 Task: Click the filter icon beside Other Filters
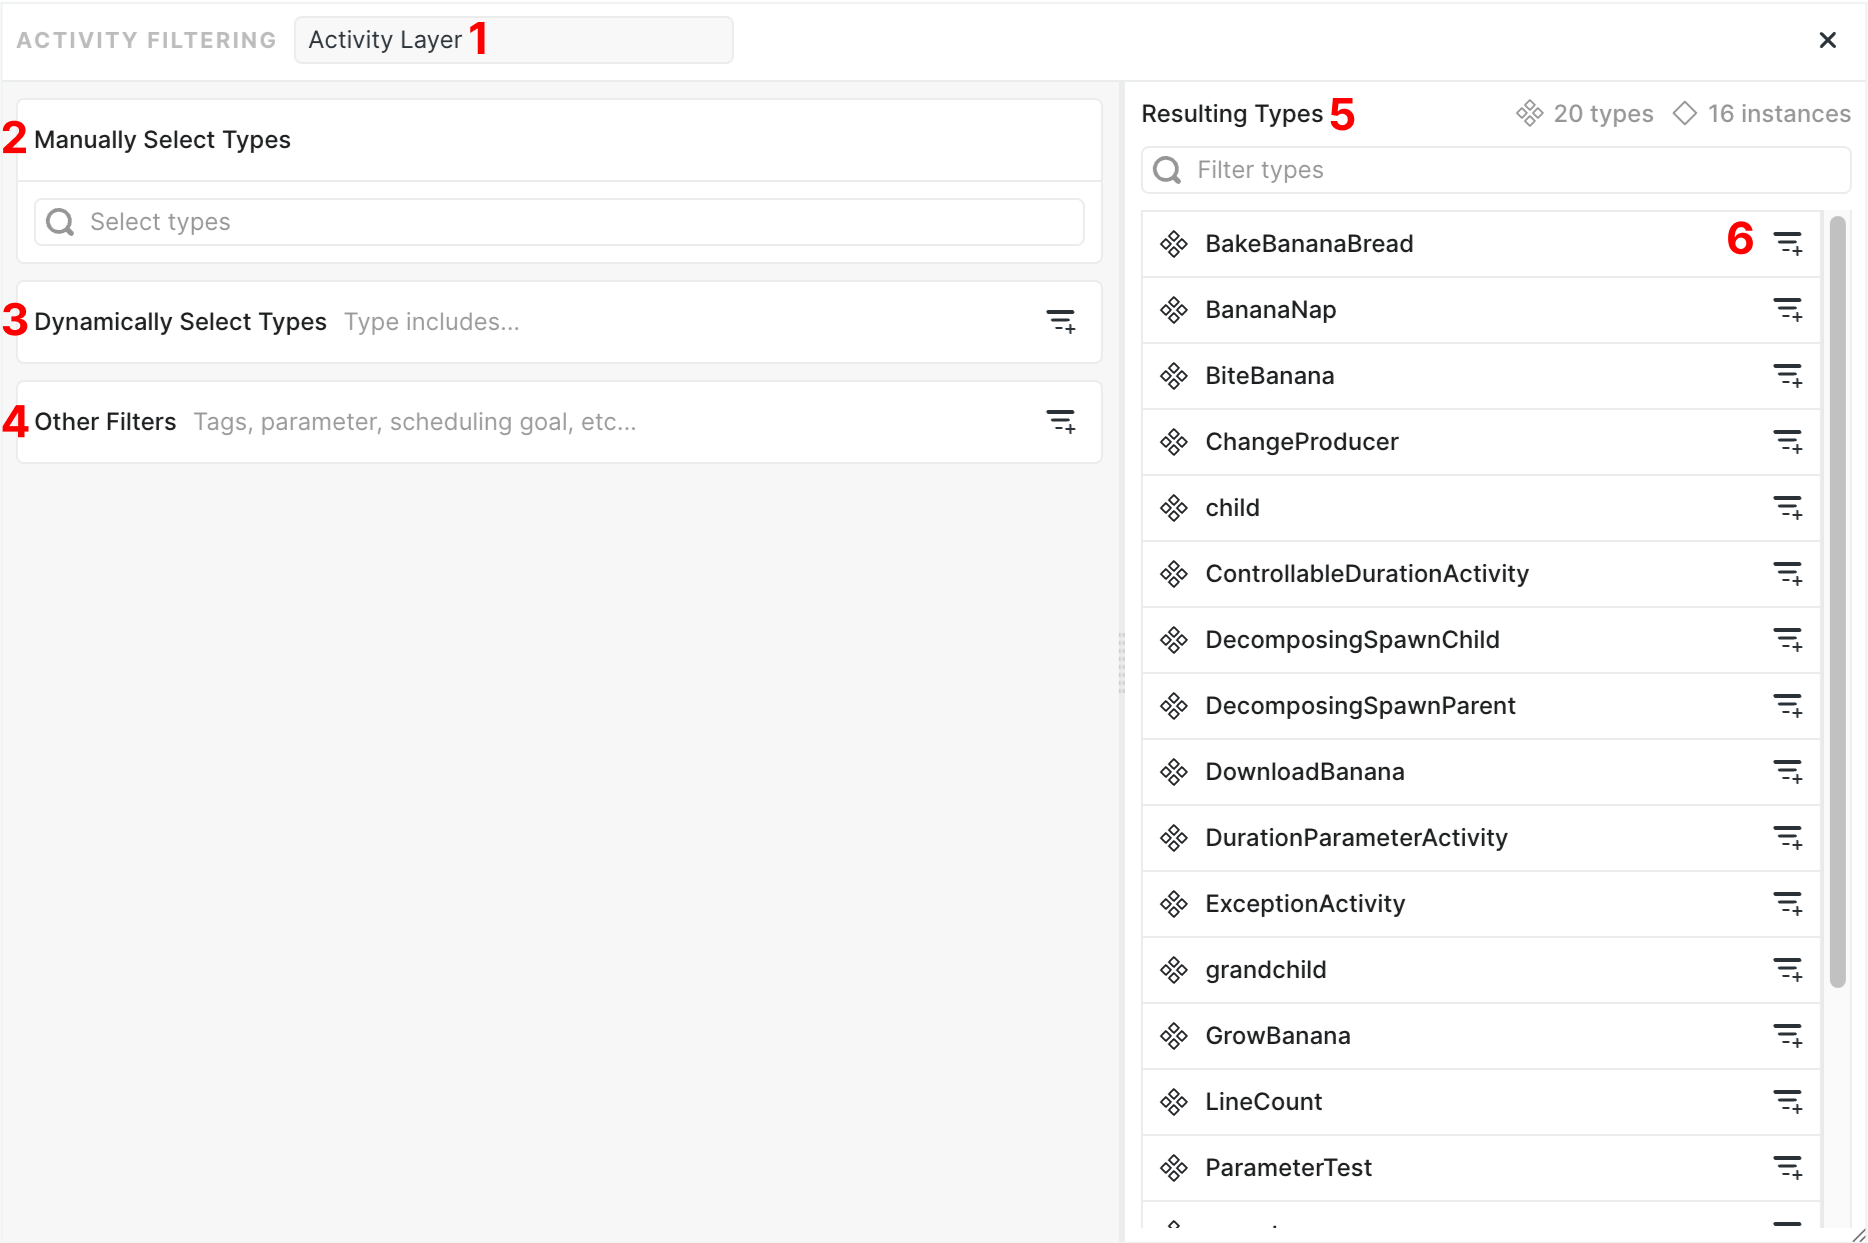coord(1061,421)
